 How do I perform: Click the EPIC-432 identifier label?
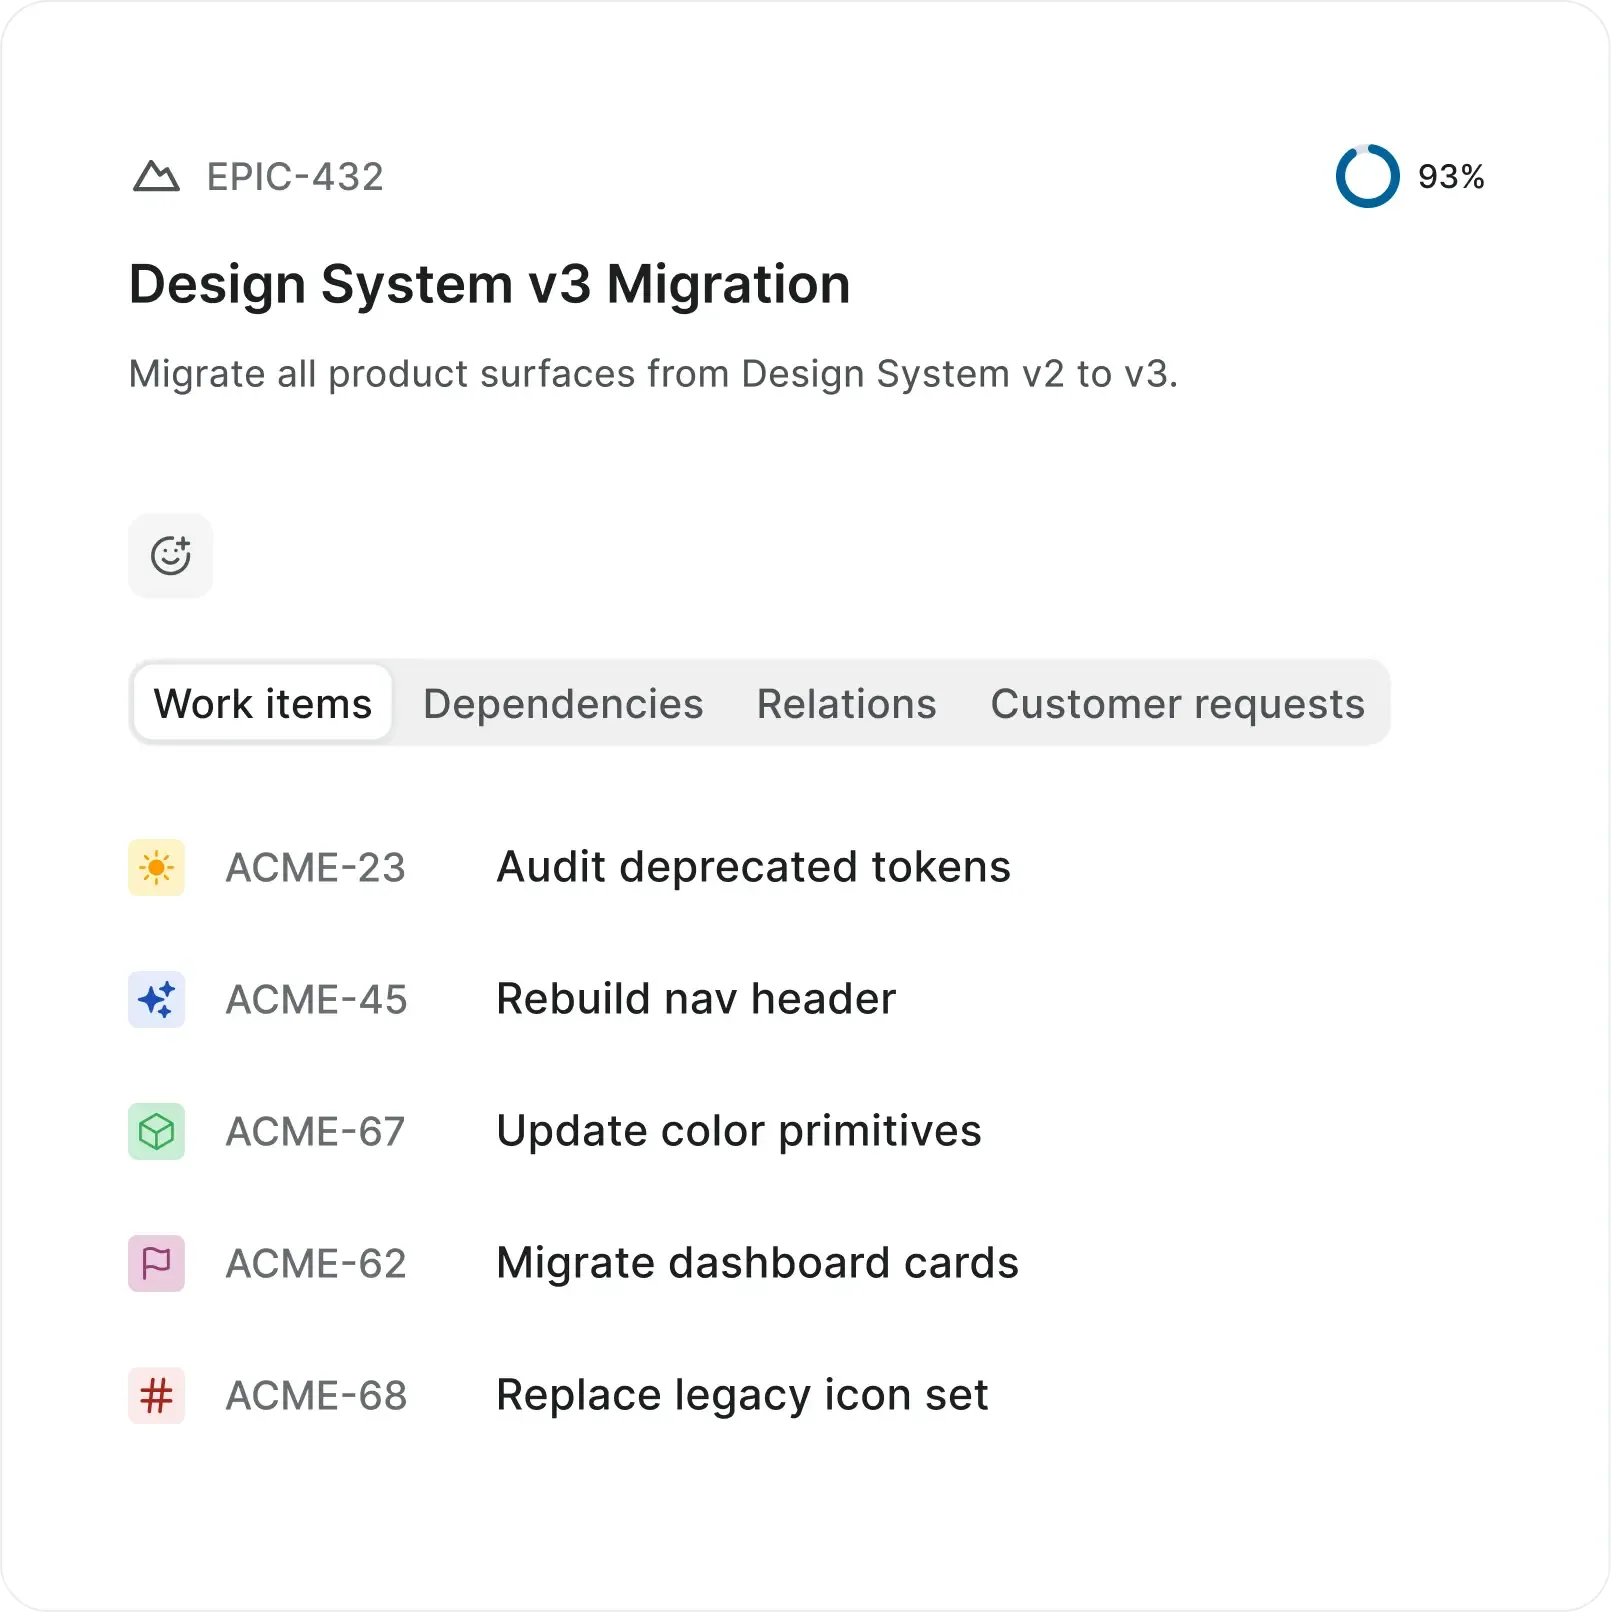click(x=293, y=177)
